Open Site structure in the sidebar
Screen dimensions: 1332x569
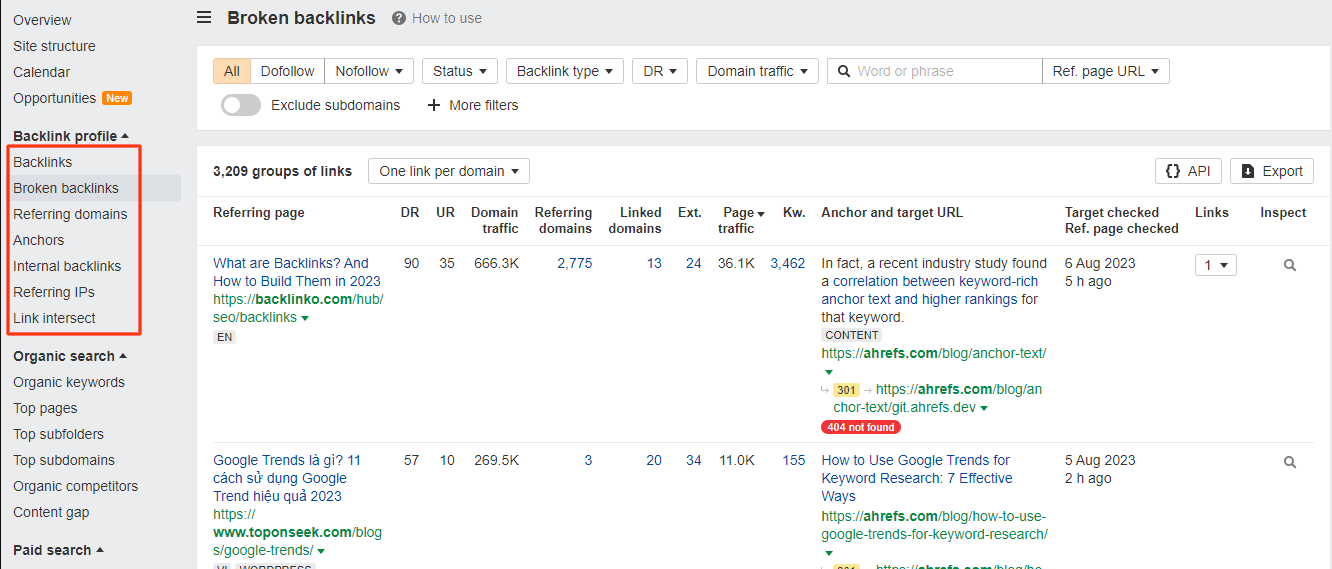(54, 46)
